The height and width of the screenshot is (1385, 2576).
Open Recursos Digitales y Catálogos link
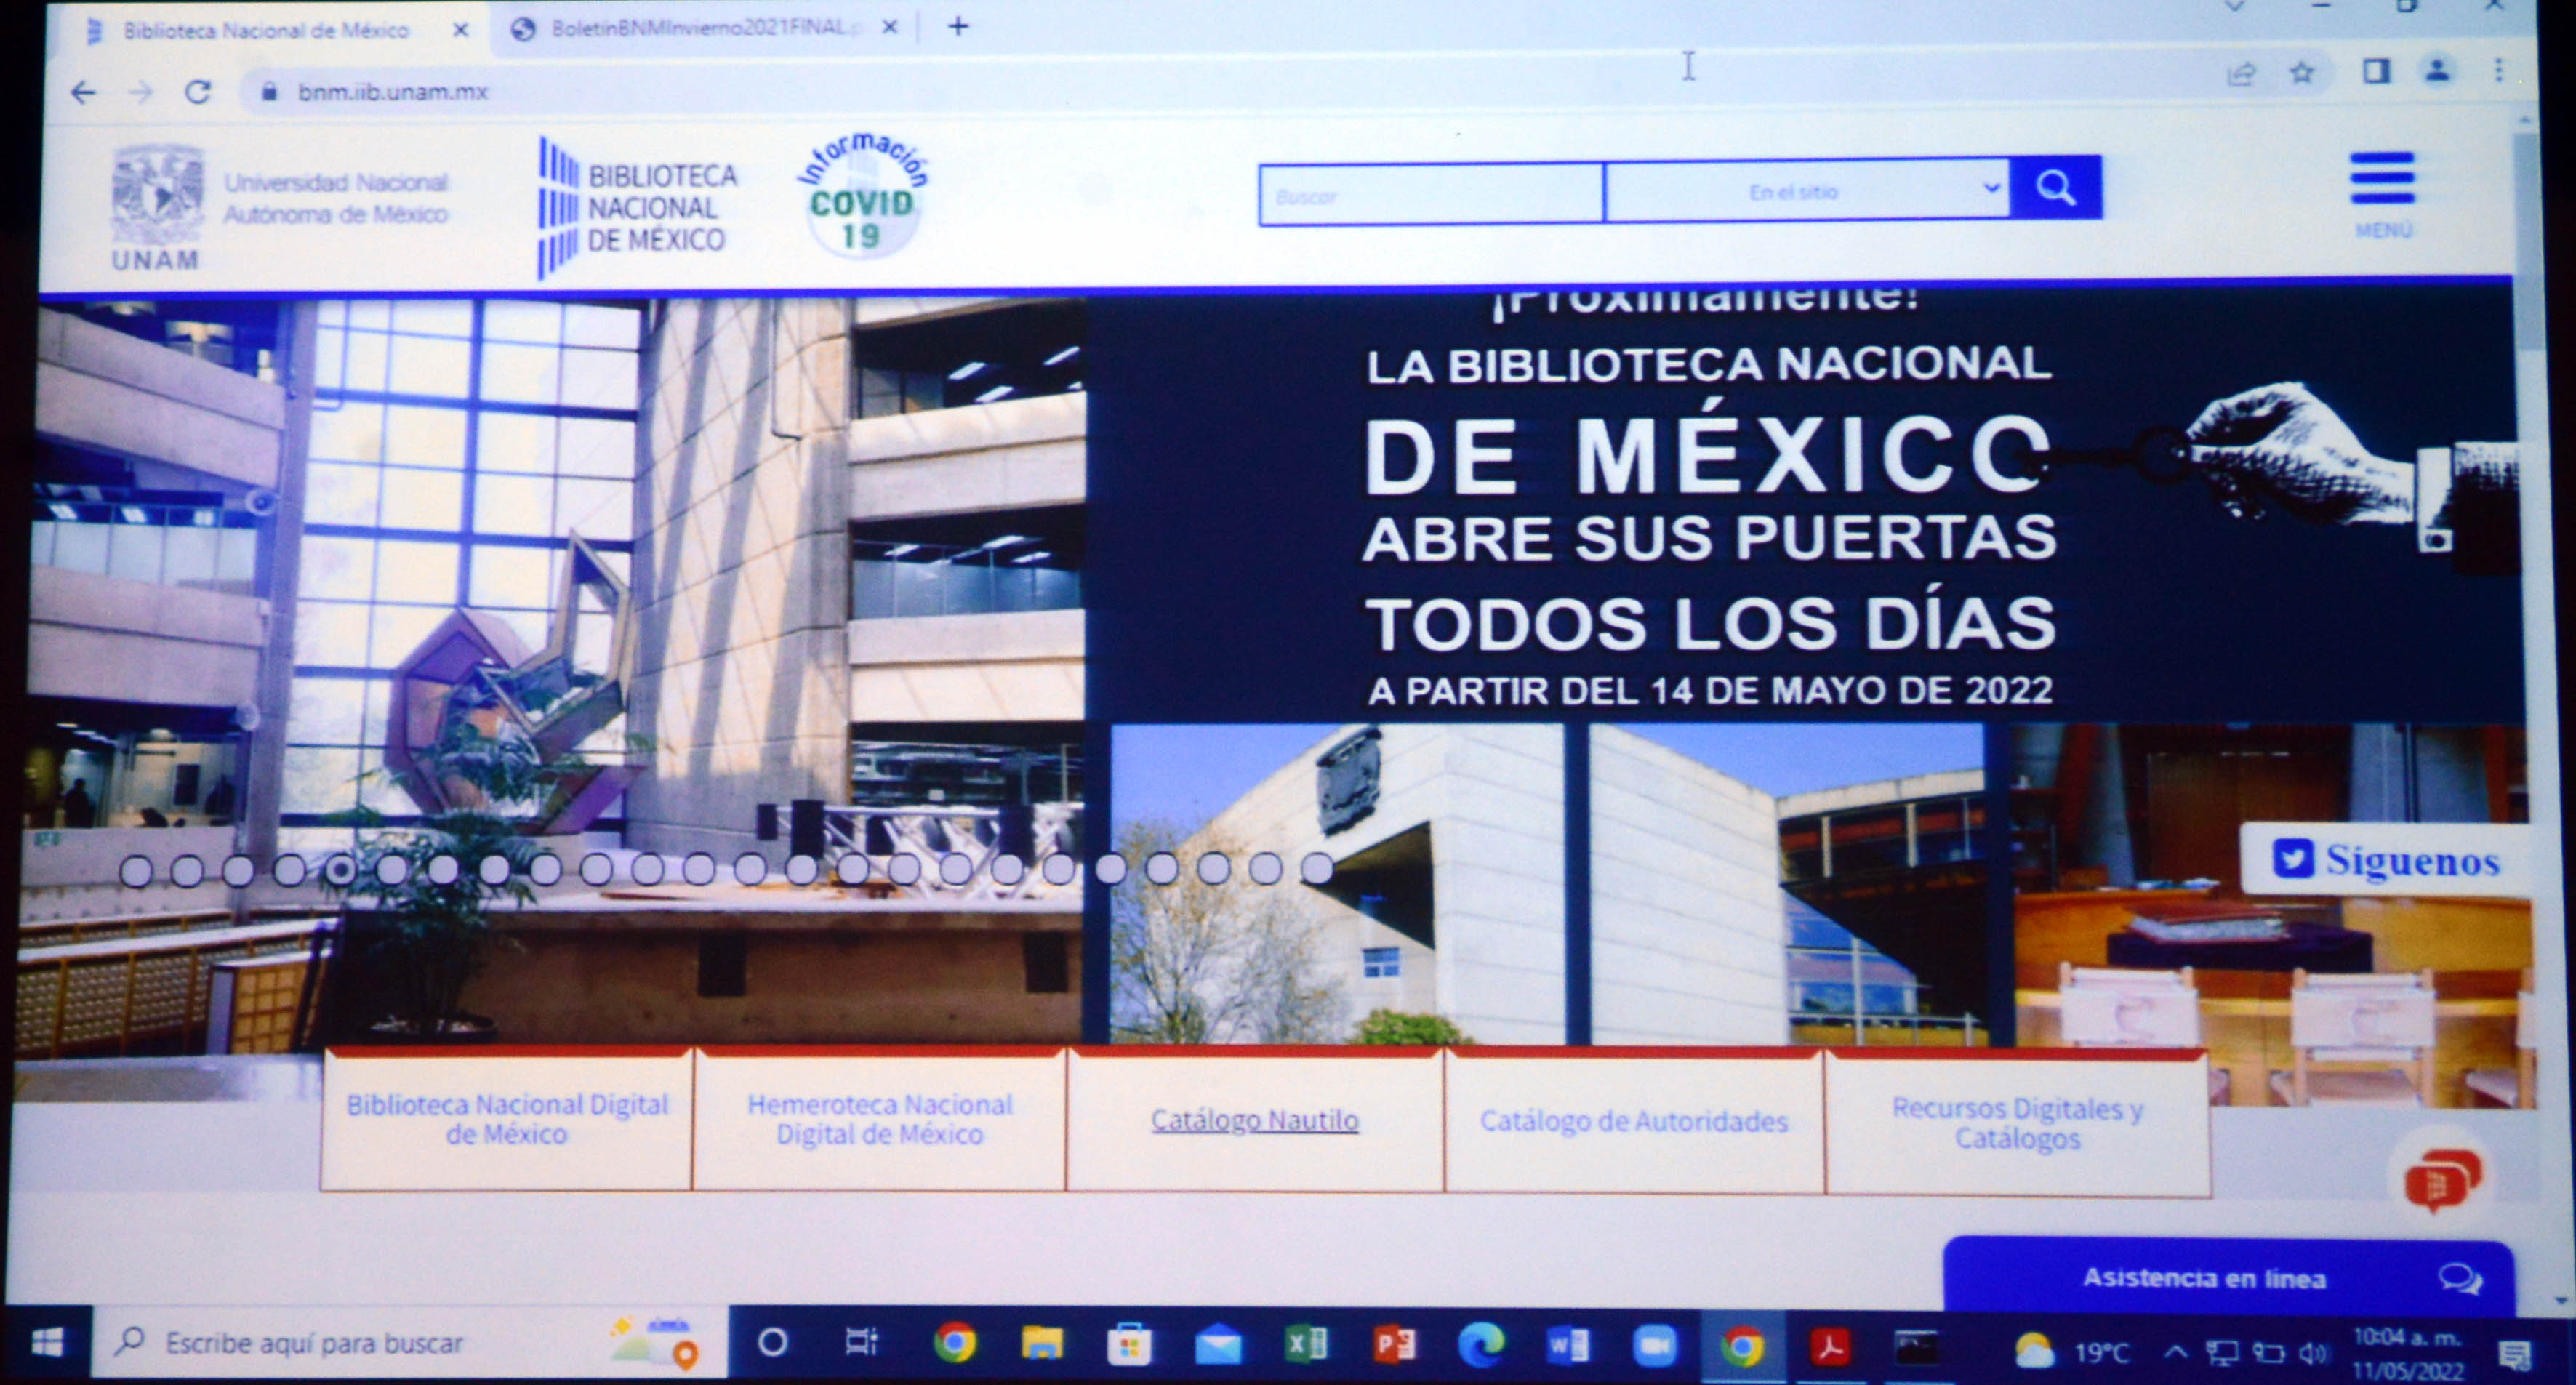(2017, 1123)
